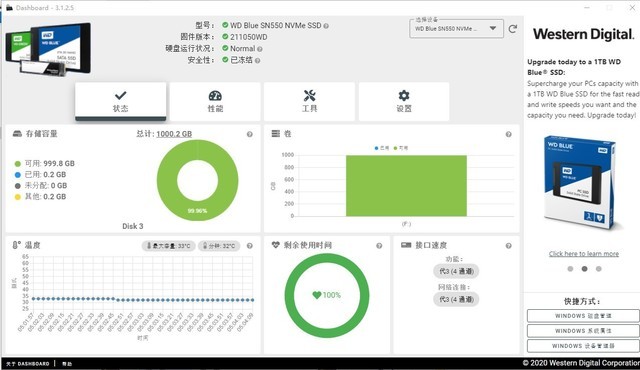Click the green 可用 legend dot
640x370 pixels.
point(18,164)
